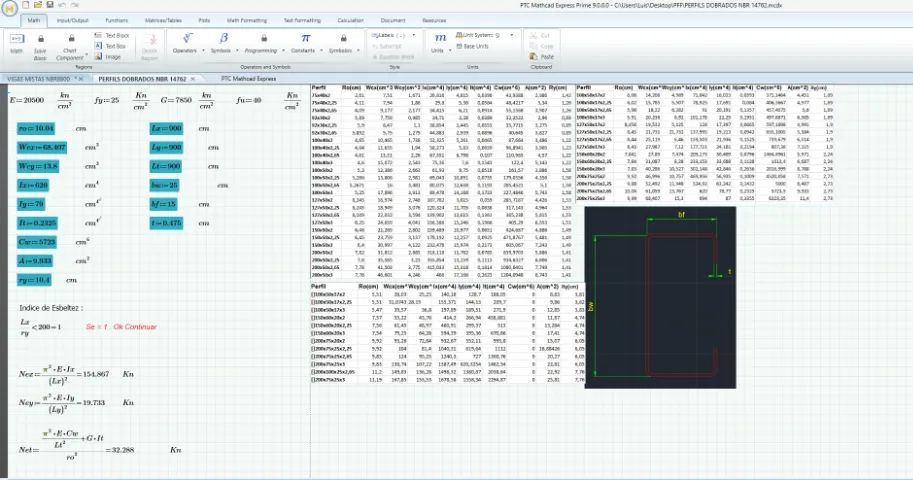Select the Wex:=68.407 input region
The image size is (913, 480).
click(x=42, y=147)
